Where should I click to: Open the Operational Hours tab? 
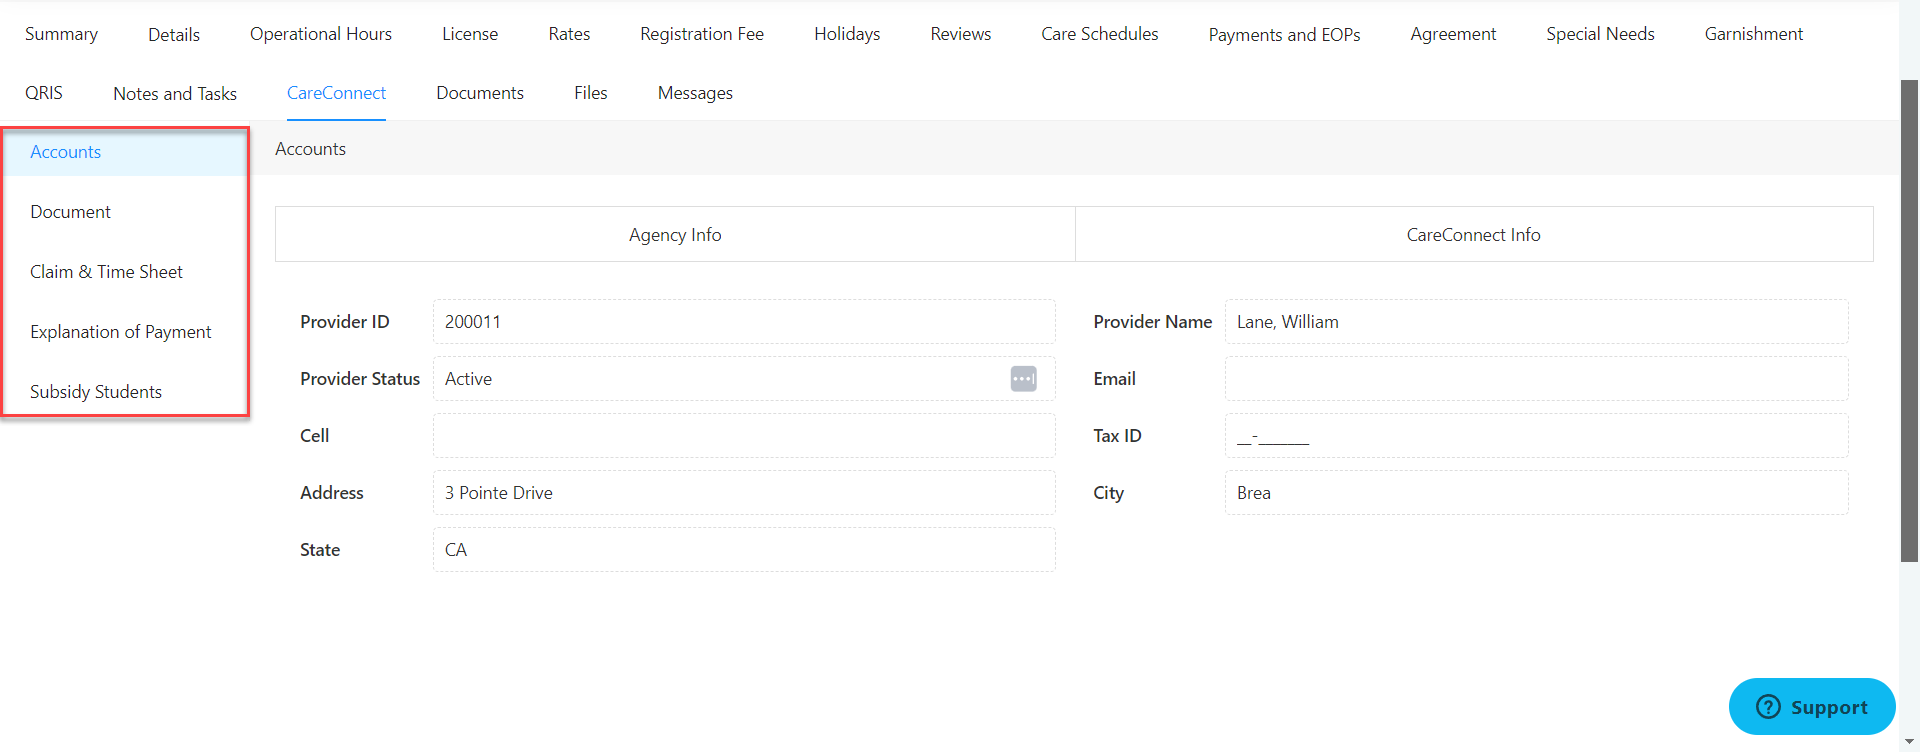321,34
